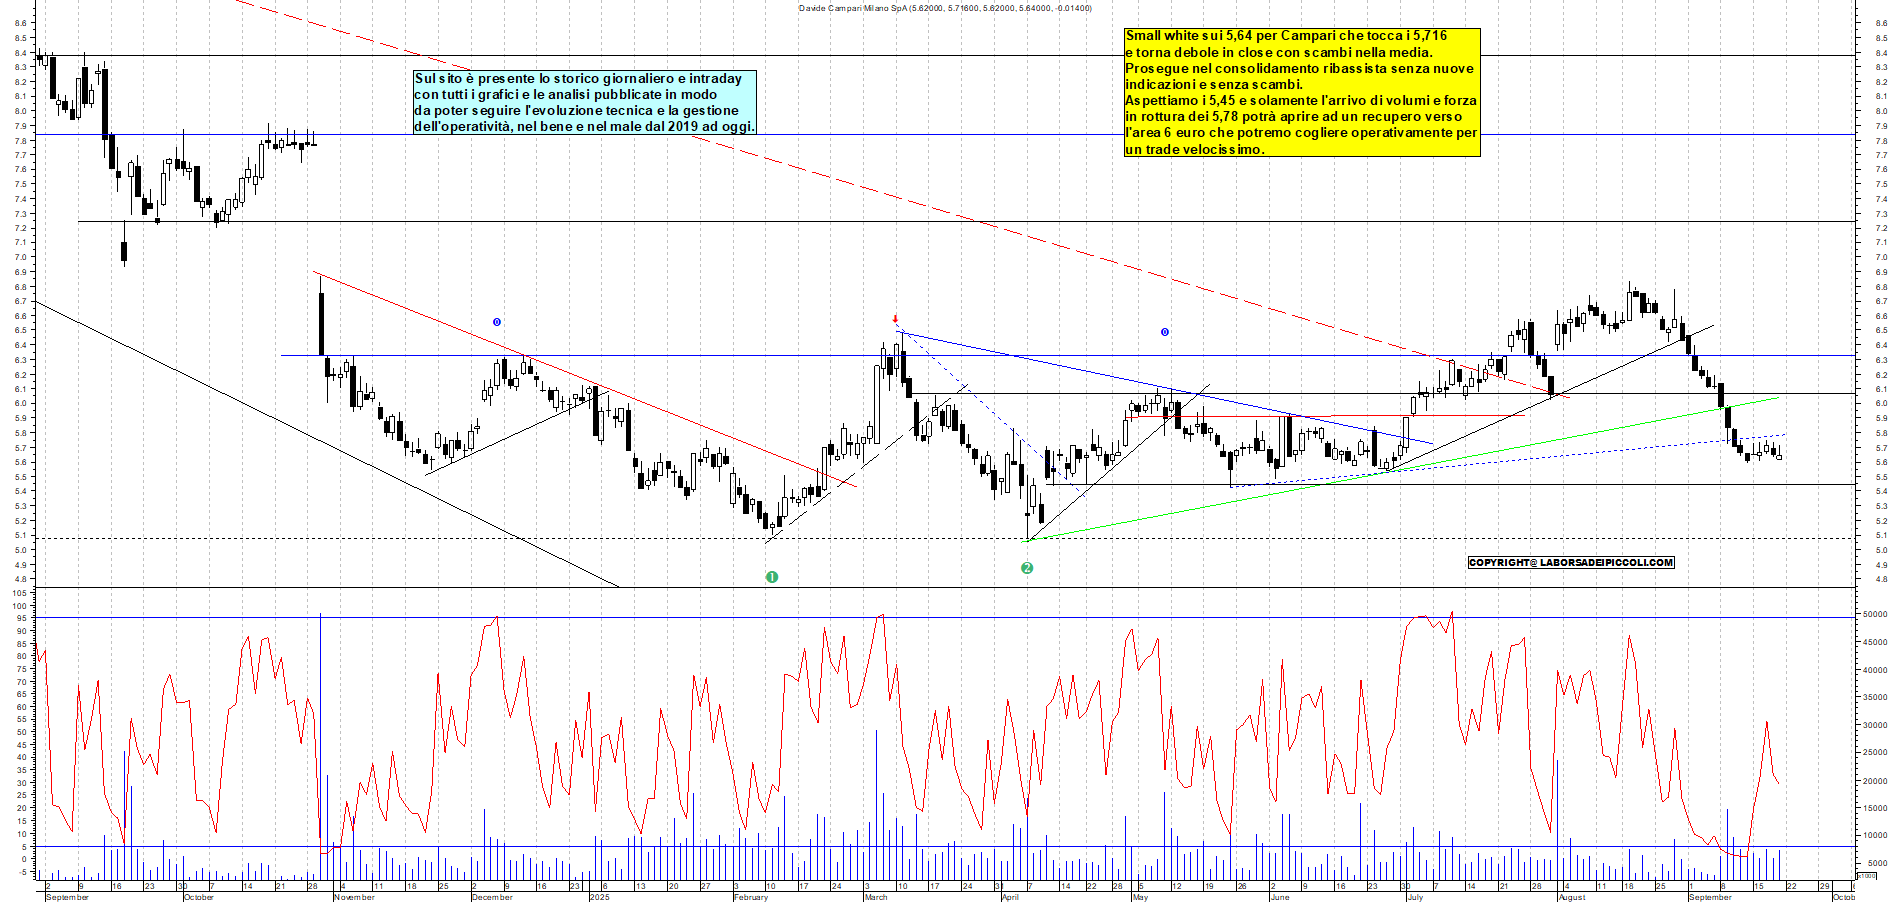Click the '10000' volume axis value
1890x902 pixels.
click(1874, 835)
